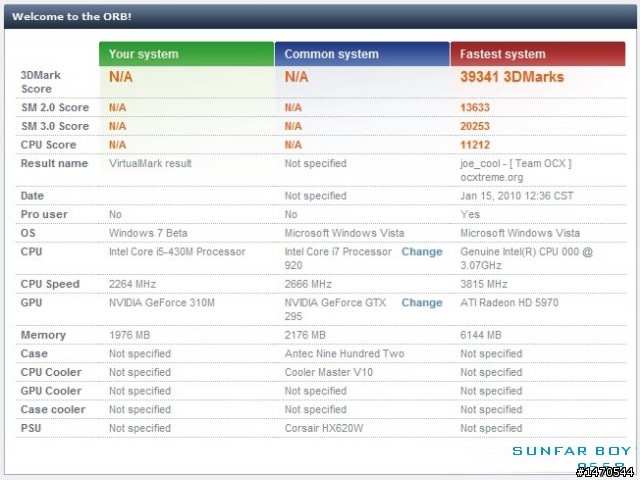Image resolution: width=640 pixels, height=480 pixels.
Task: Click the Pro user row label
Action: 44,215
